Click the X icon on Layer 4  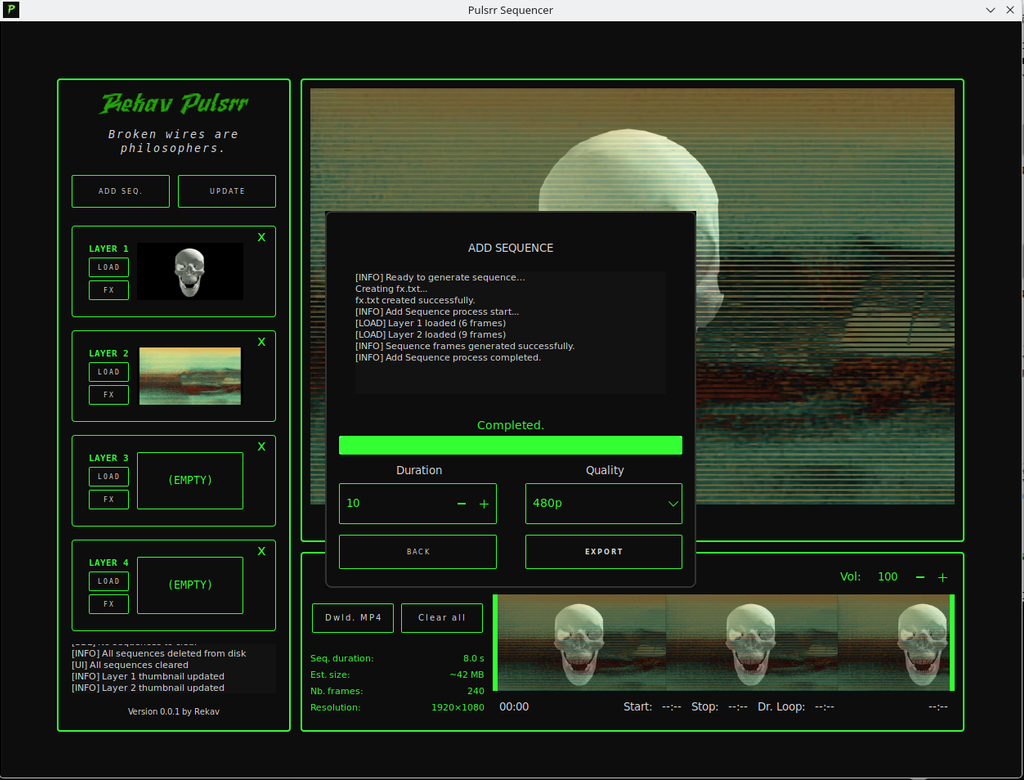(x=262, y=551)
